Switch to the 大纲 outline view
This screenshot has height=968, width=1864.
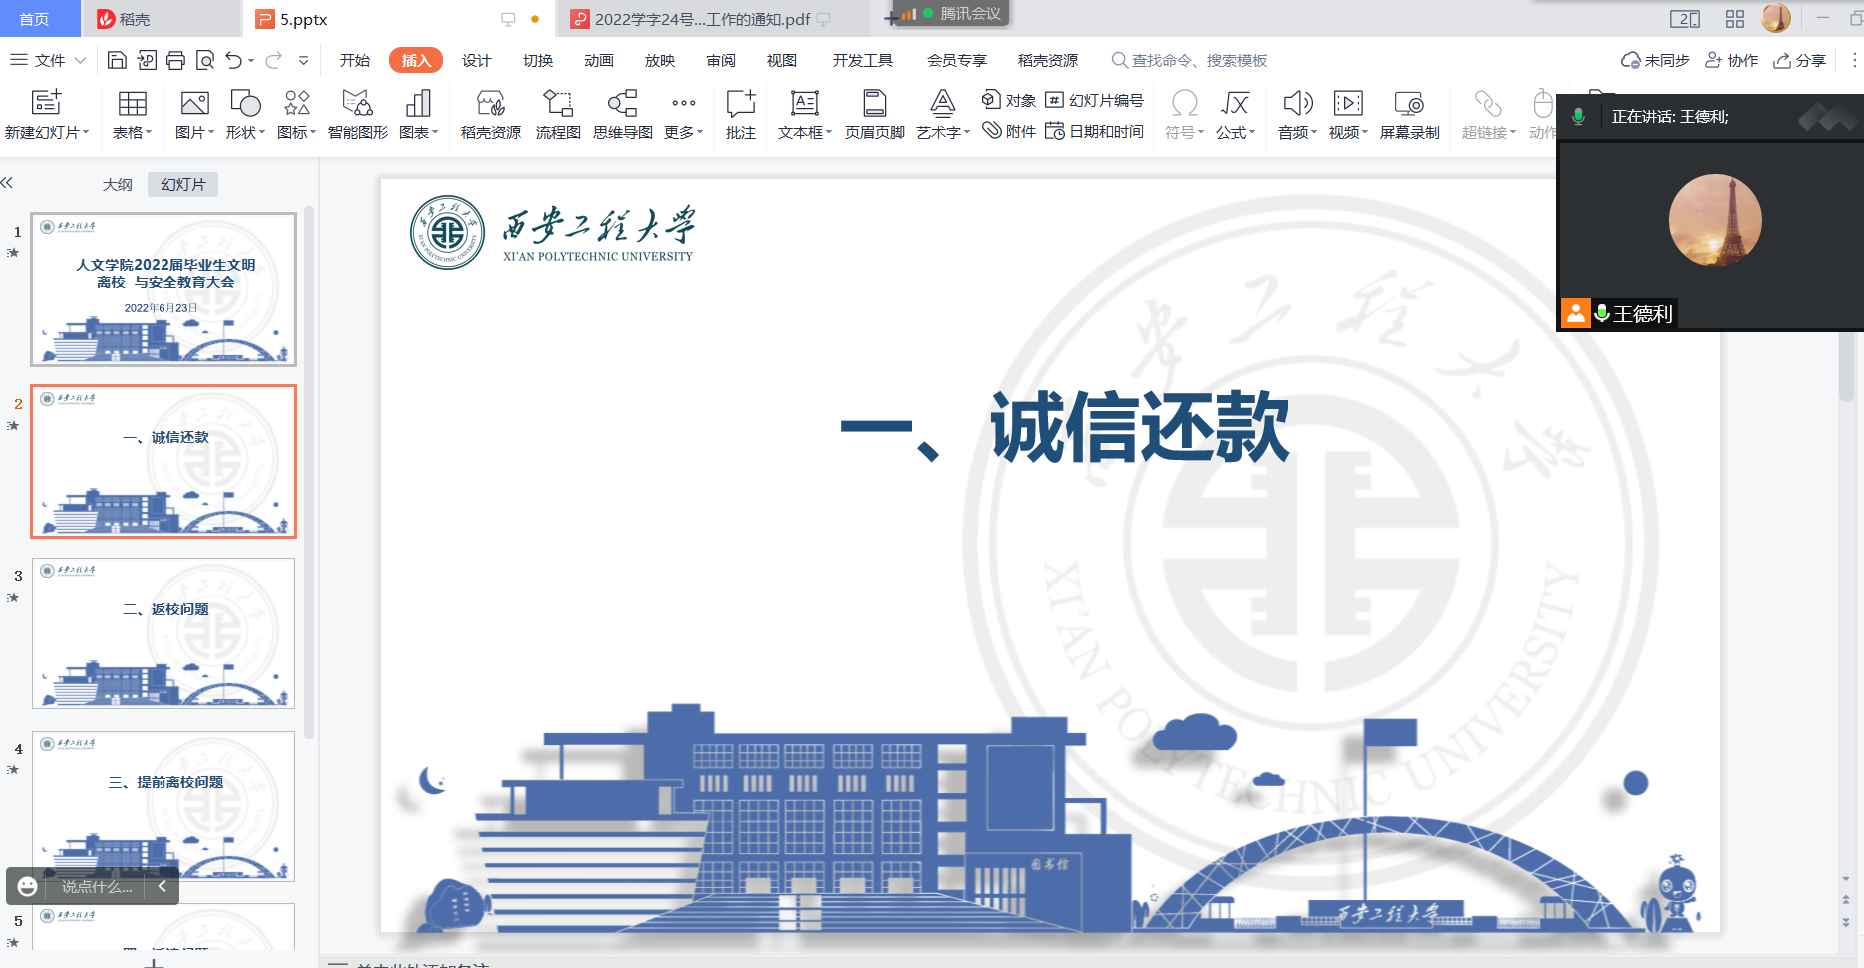tap(117, 185)
